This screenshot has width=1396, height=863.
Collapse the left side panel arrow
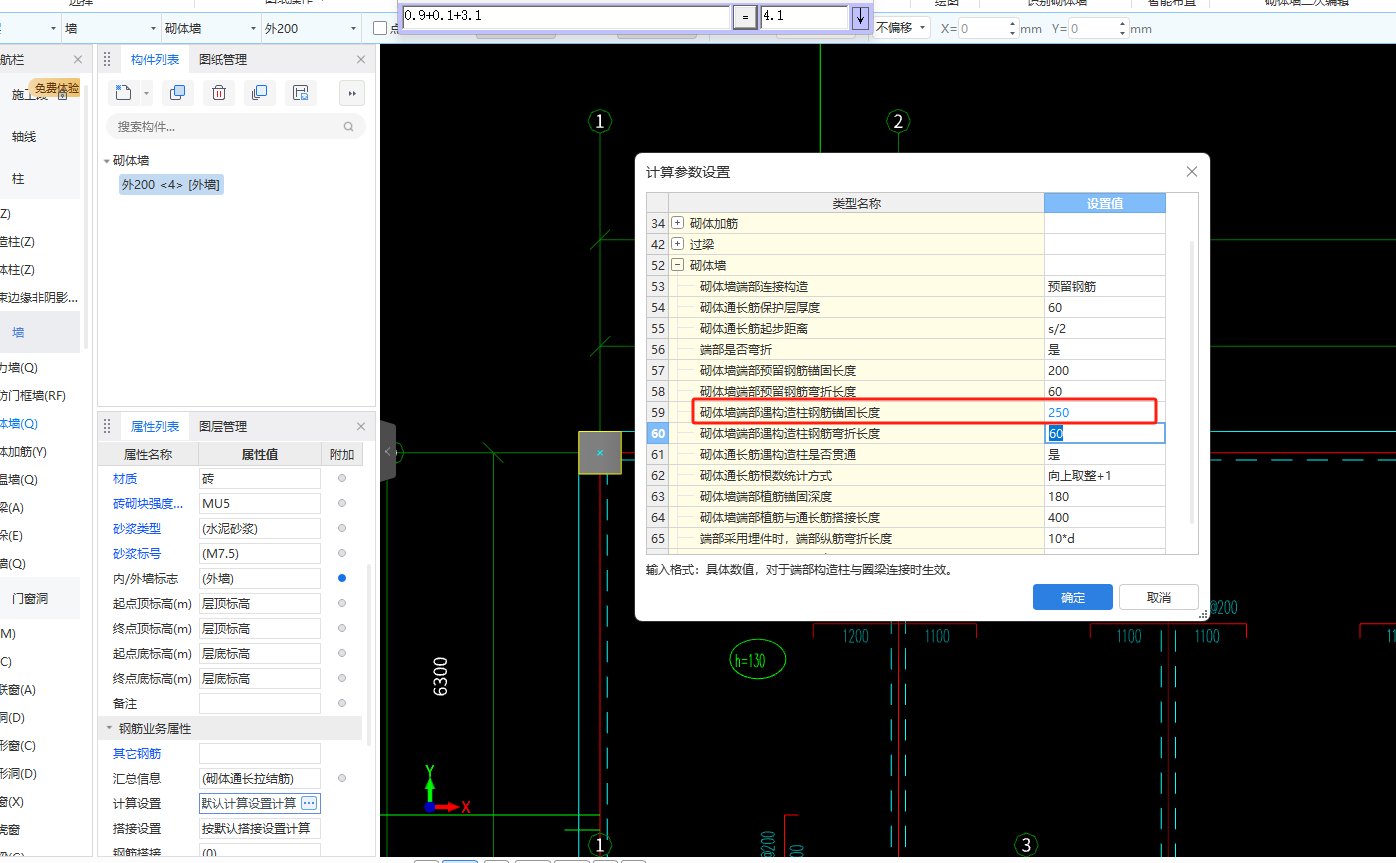[388, 452]
